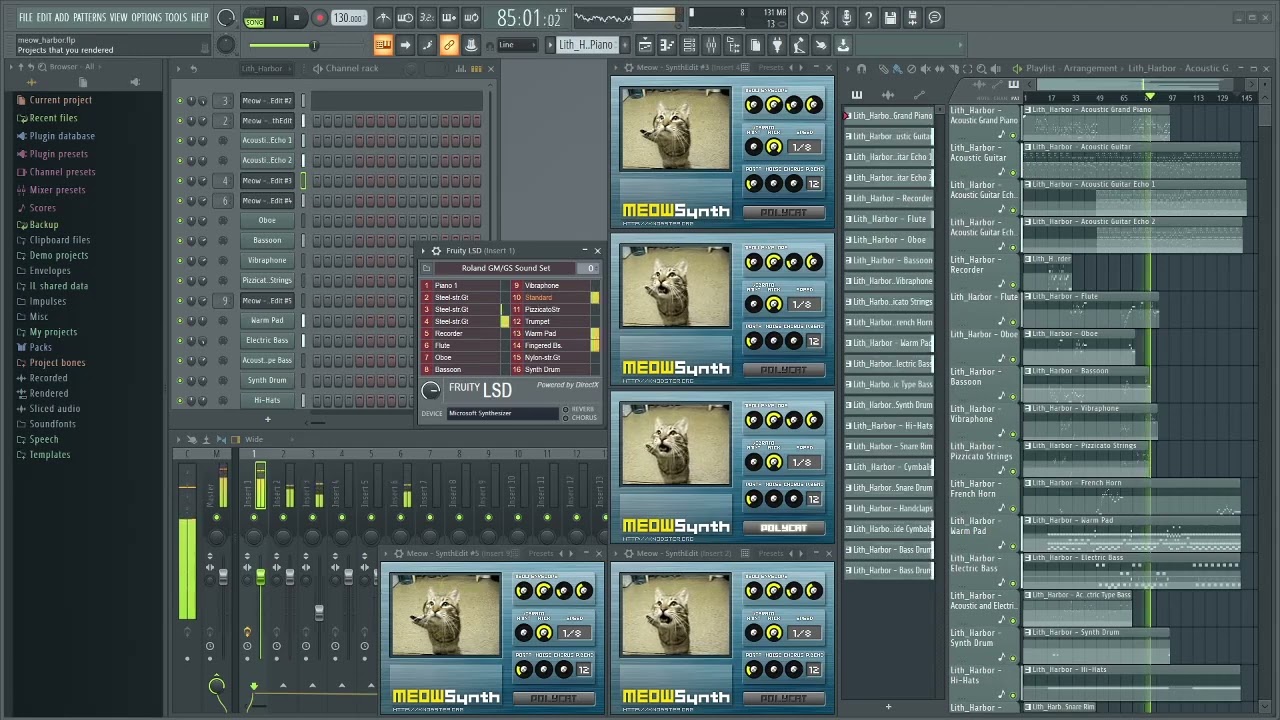
Task: Open the Line snap selector
Action: pyautogui.click(x=518, y=45)
